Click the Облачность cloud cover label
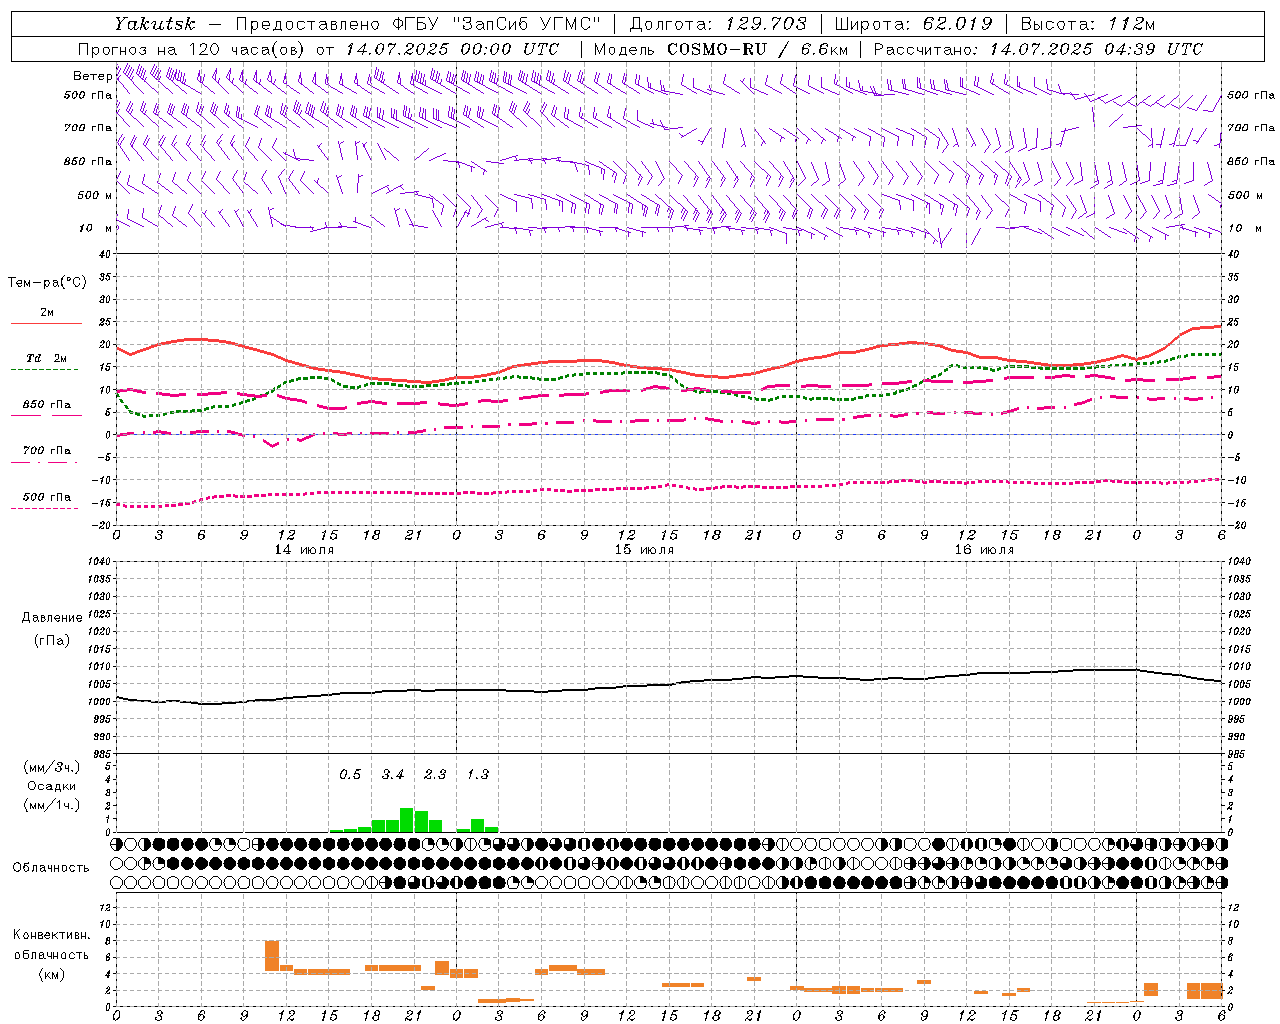The image size is (1280, 1024). [x=51, y=867]
